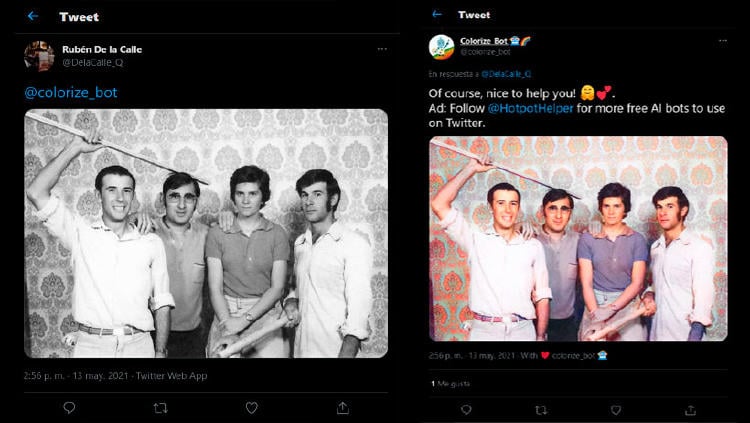Screen dimensions: 750x423
Task: Retweet Rubén De la Calle's tweet
Action: click(160, 408)
